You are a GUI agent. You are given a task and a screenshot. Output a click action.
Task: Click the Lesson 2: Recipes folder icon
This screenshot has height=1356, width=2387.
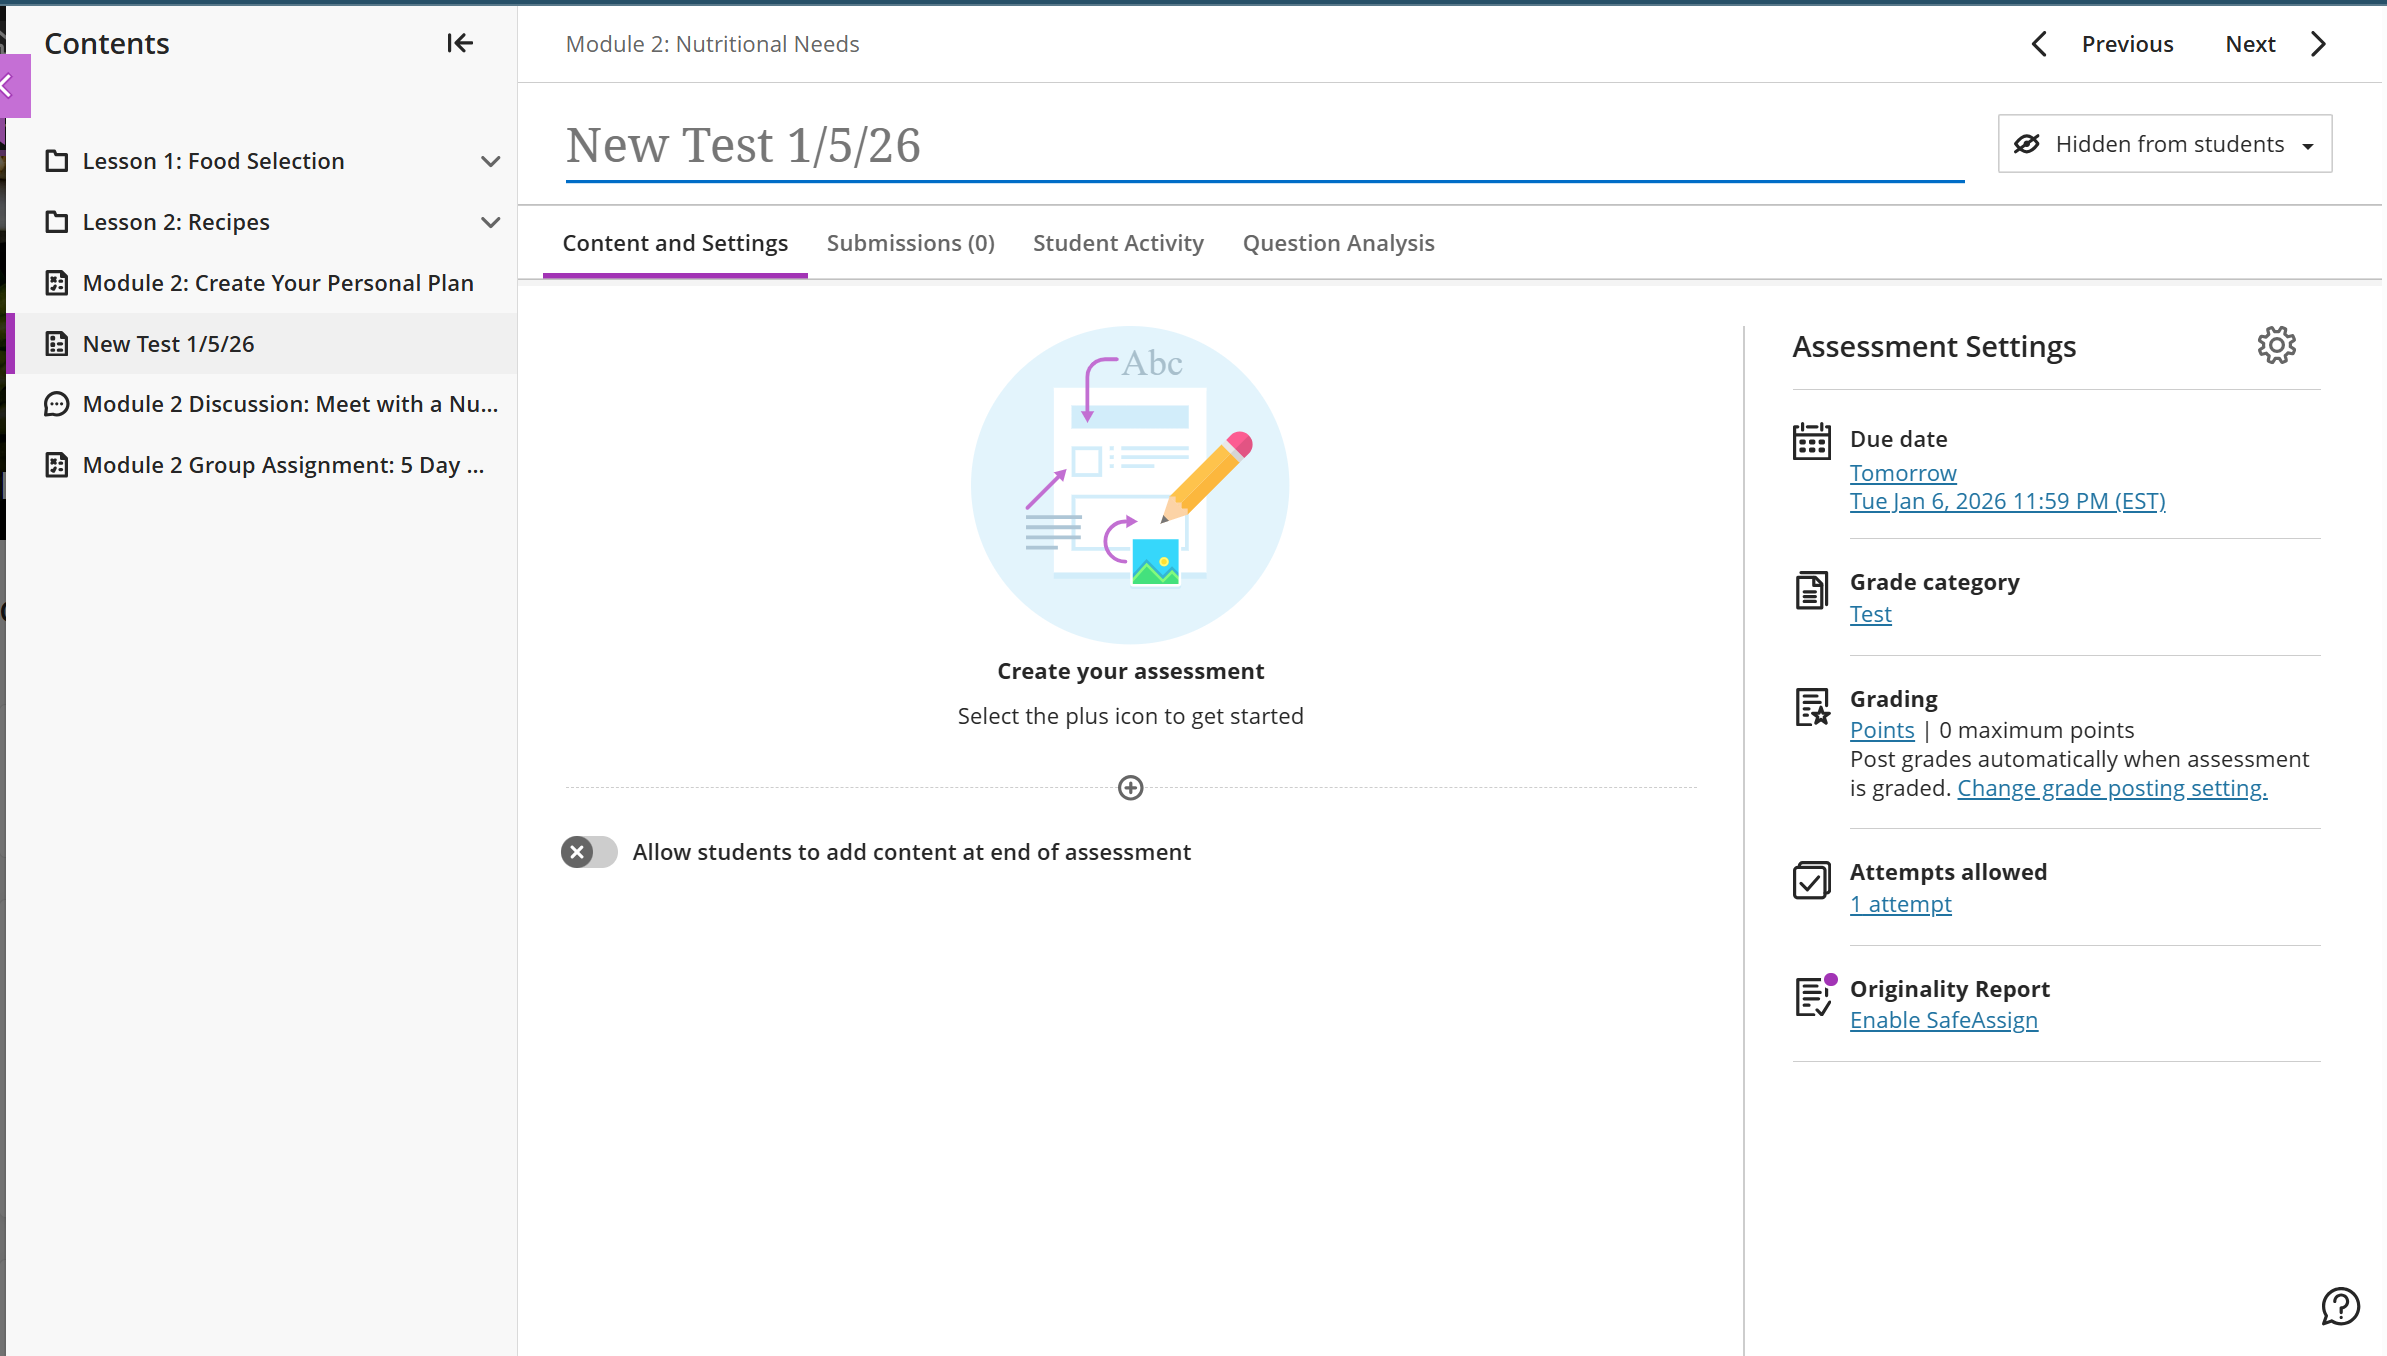tap(57, 222)
